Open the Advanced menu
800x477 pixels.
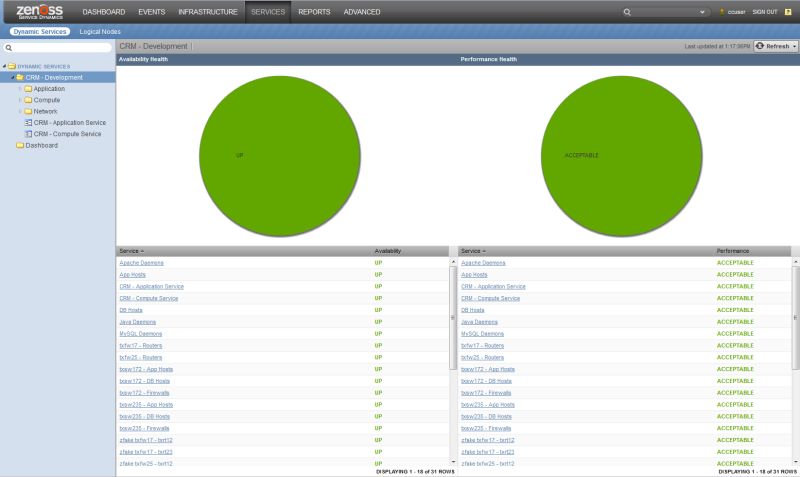[362, 12]
